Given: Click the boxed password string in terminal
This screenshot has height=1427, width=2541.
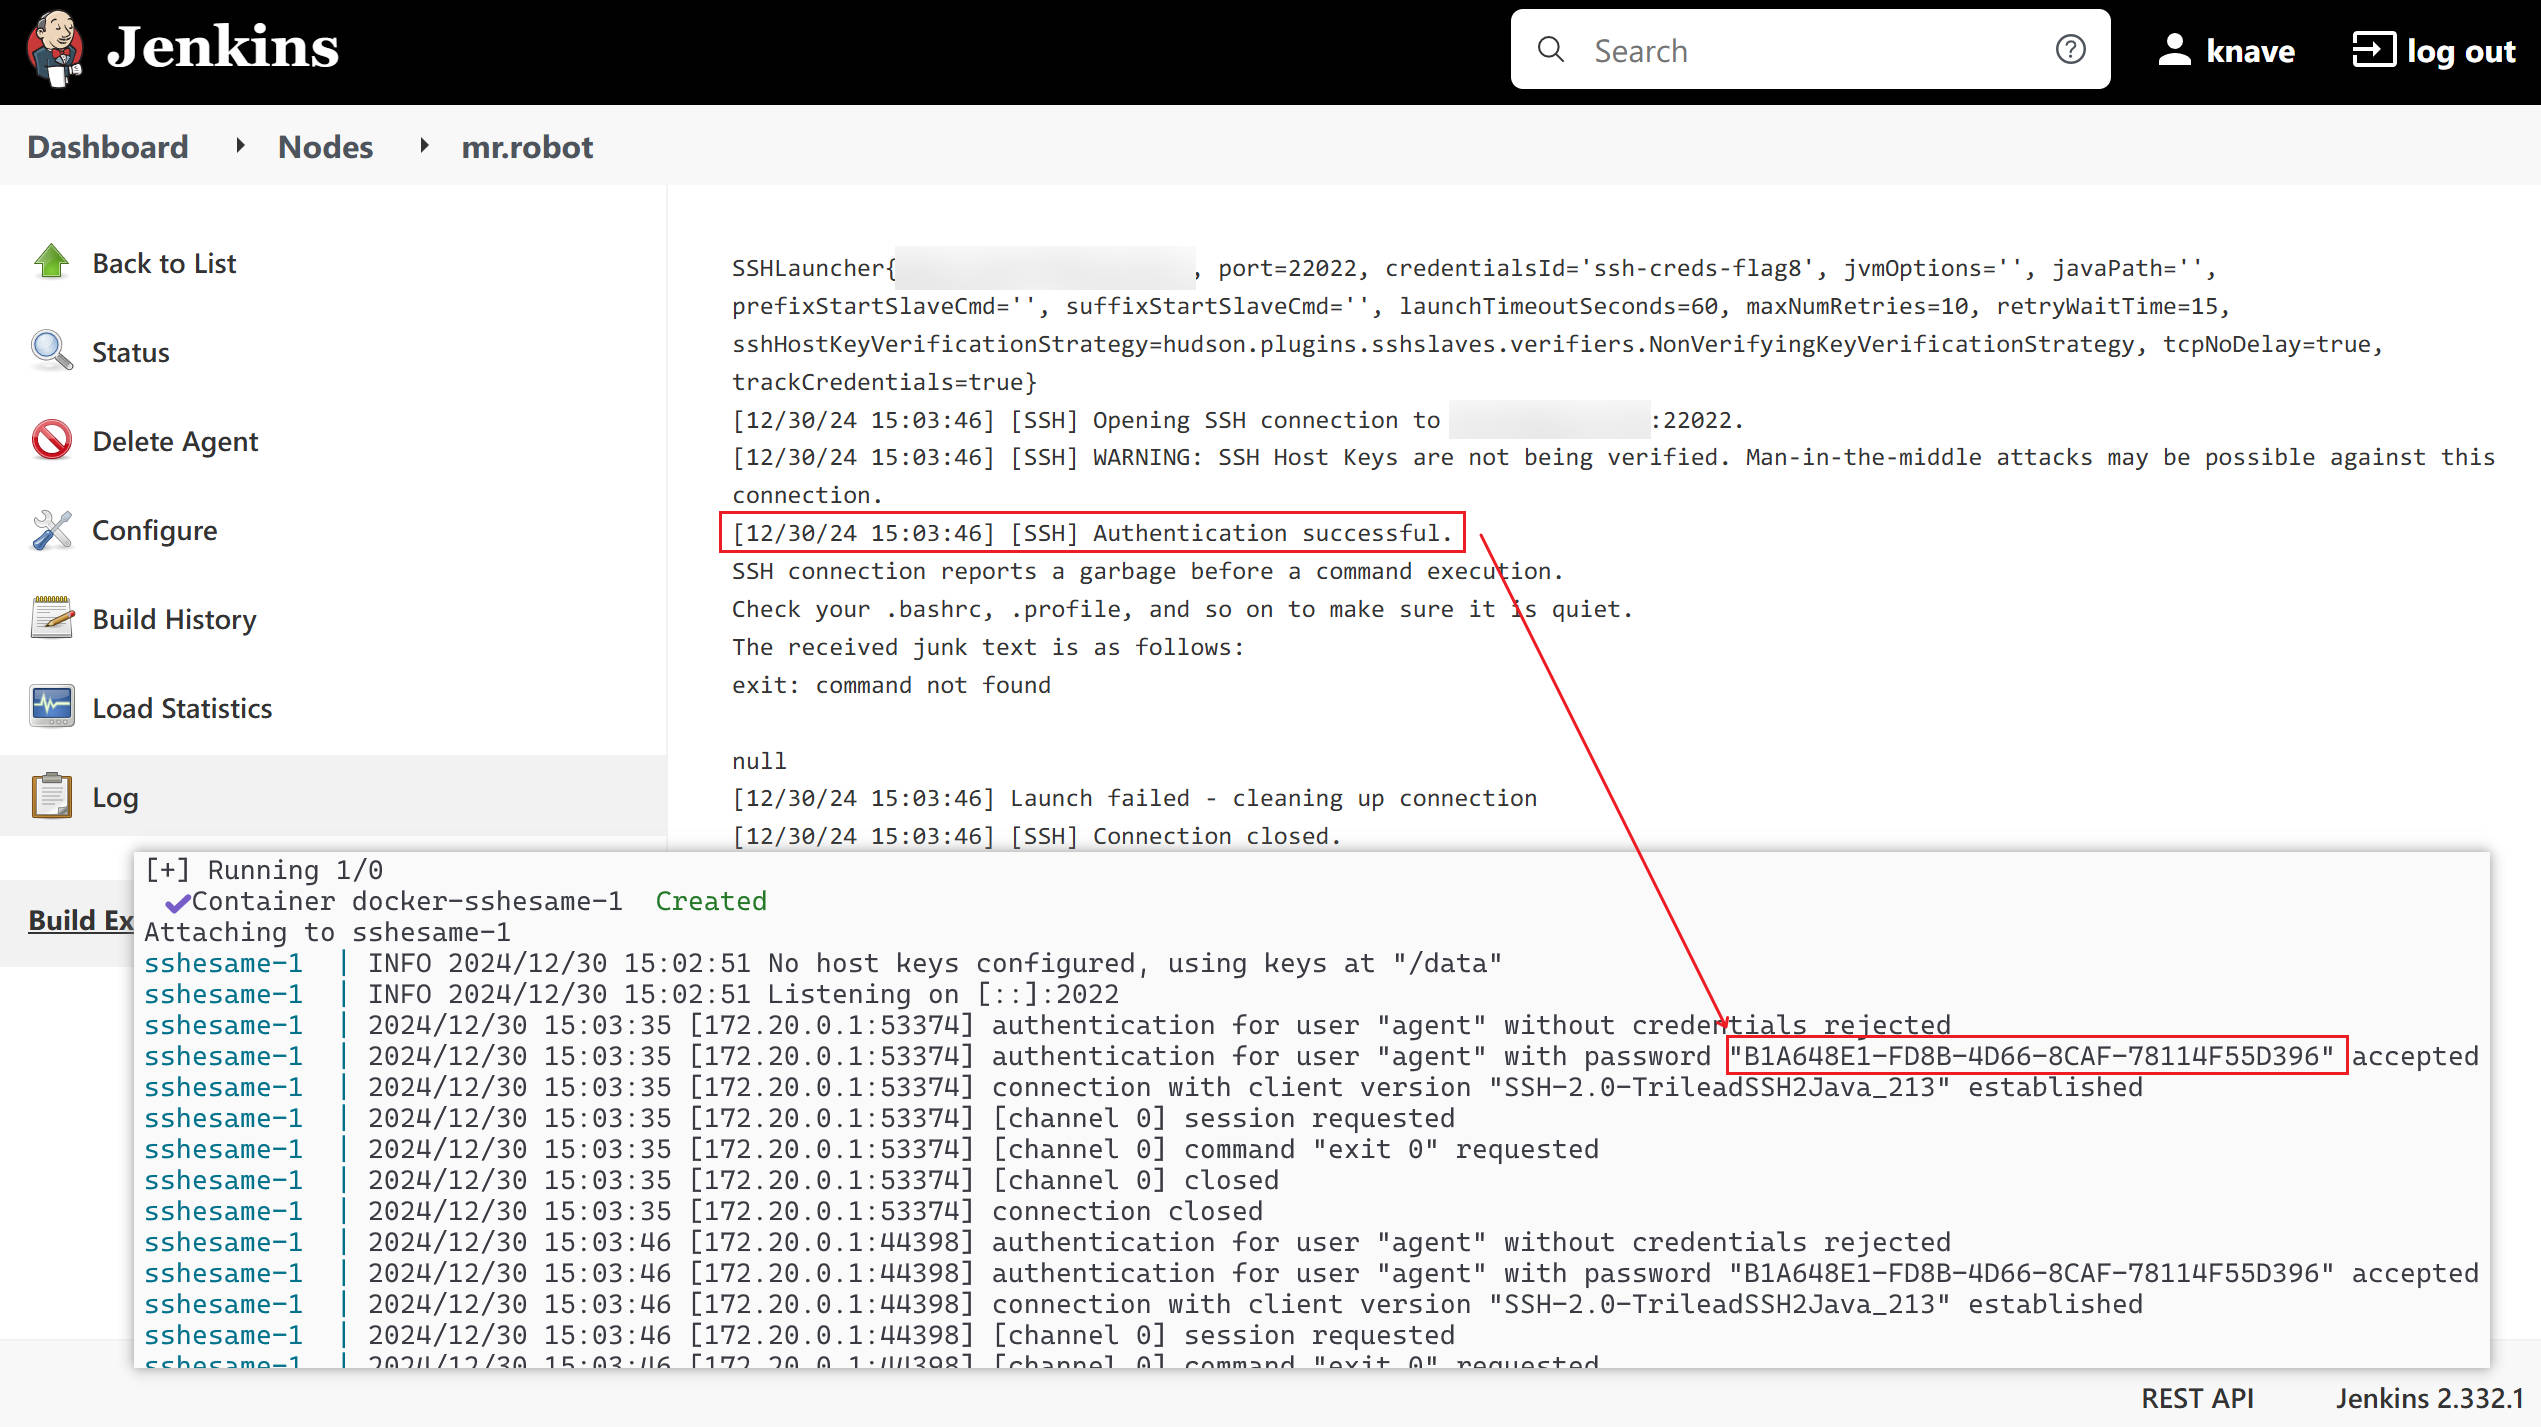Looking at the screenshot, I should tap(2036, 1056).
